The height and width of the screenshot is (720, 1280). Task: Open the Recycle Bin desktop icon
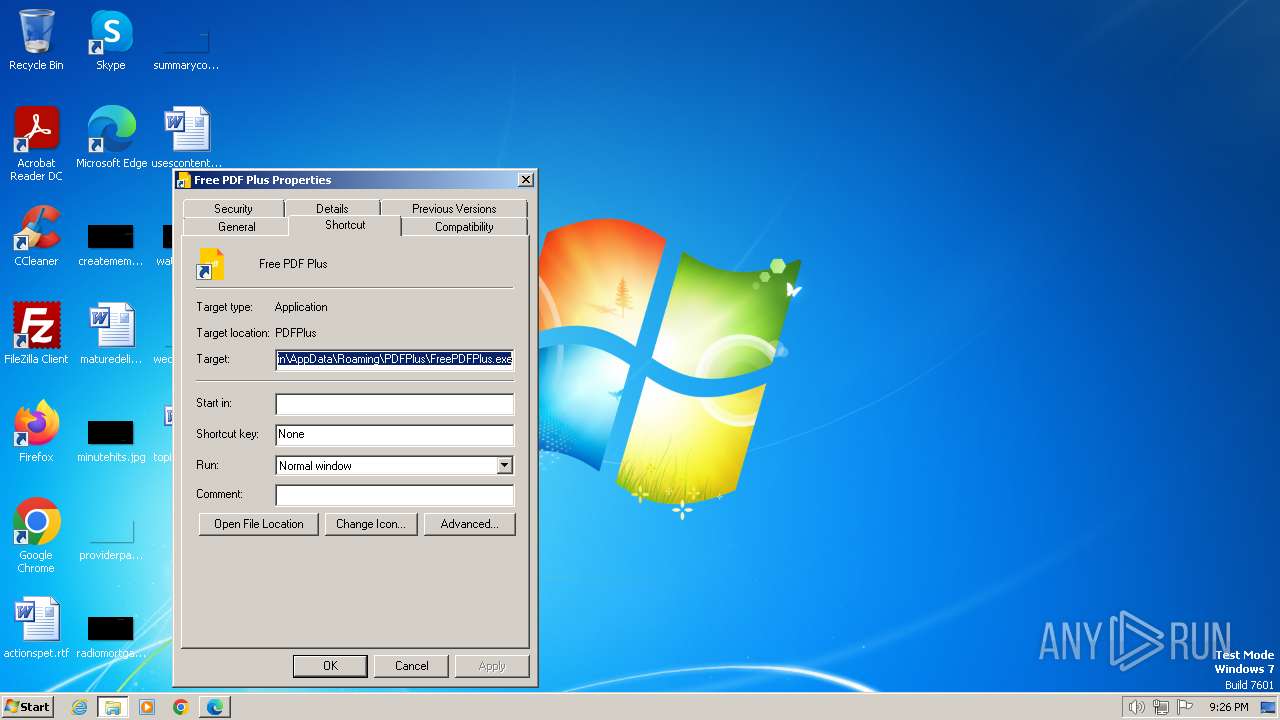tap(36, 40)
